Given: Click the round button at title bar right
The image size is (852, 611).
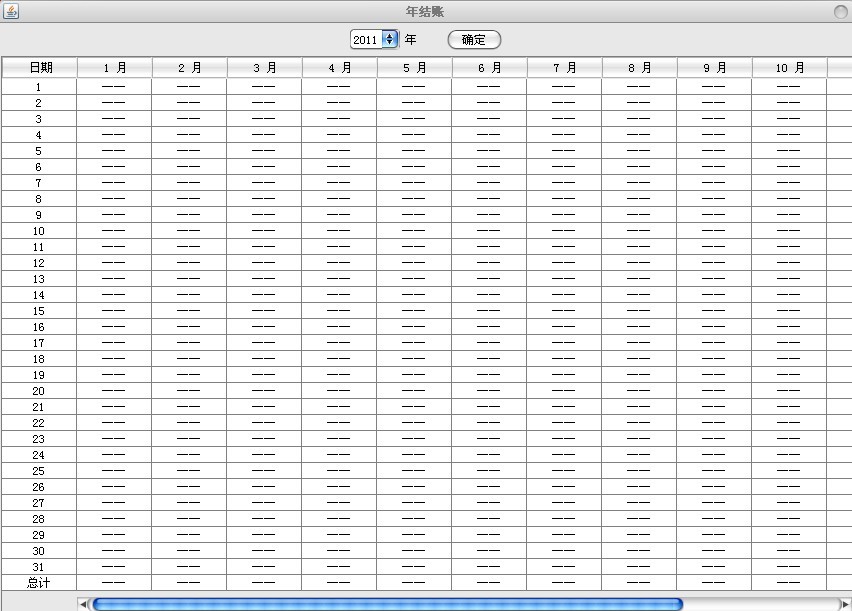Looking at the screenshot, I should point(841,11).
